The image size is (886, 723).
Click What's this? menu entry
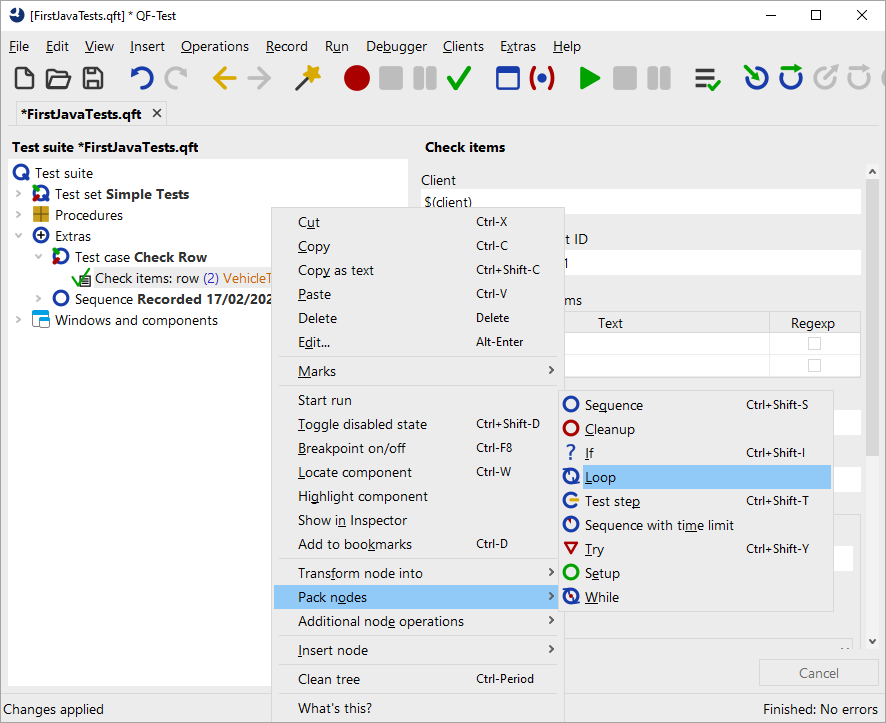(x=419, y=708)
